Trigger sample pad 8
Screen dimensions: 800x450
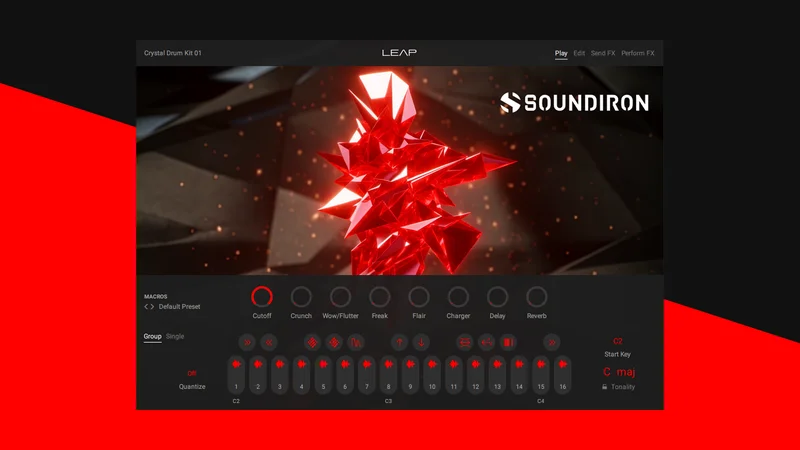coord(388,374)
